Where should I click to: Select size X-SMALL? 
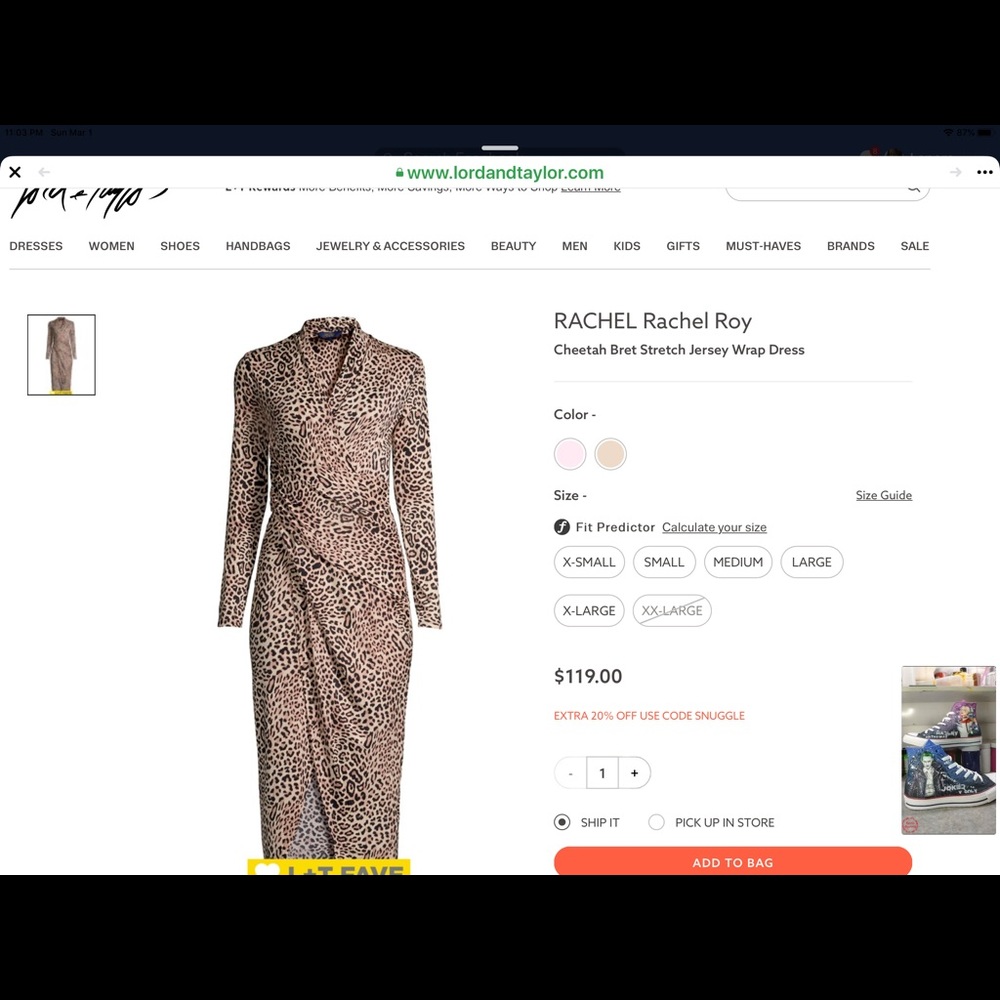(x=589, y=562)
